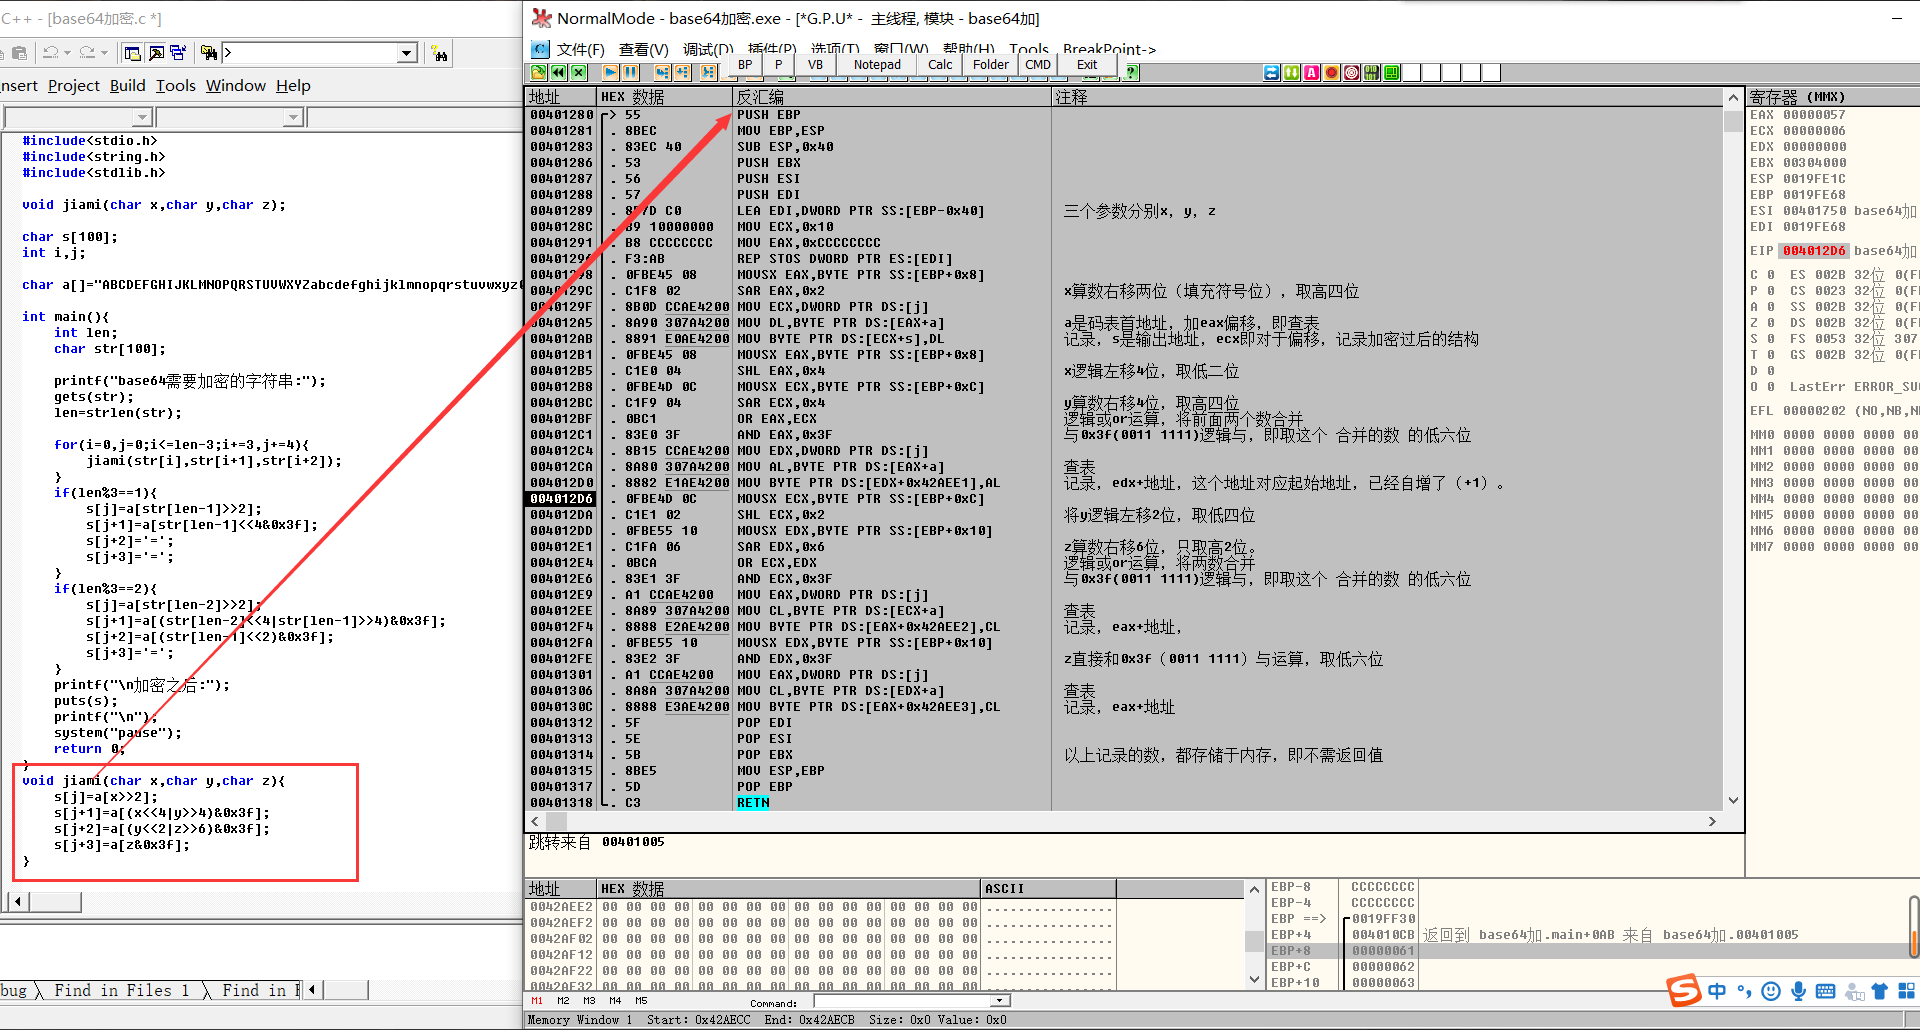Click the Workspace icon in Visual C++ toolbar

tap(133, 53)
